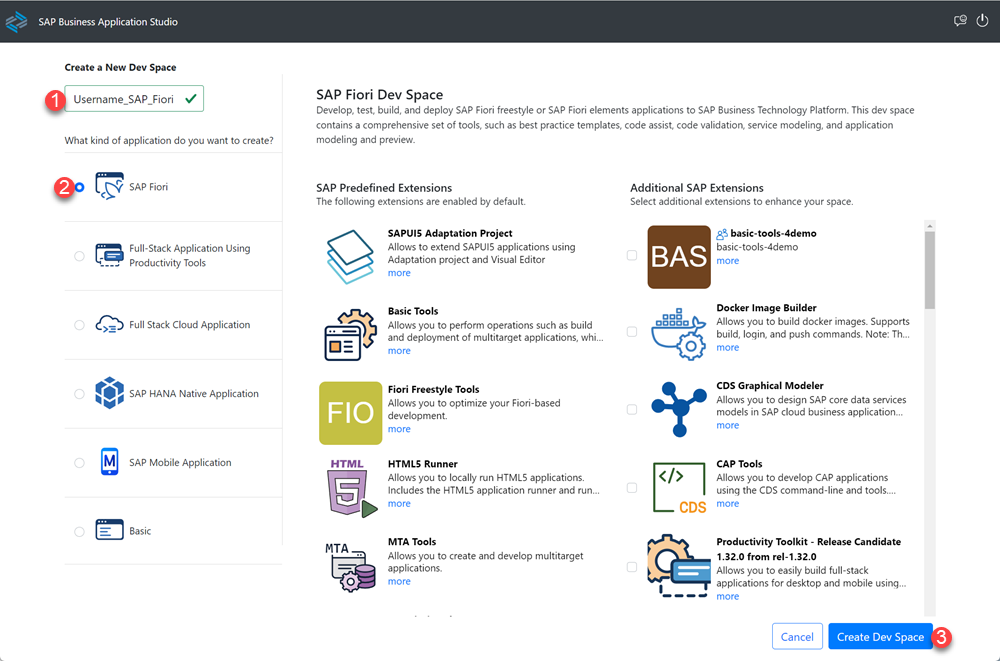Click the MTA Tools icon
This screenshot has height=661, width=1000.
[350, 567]
